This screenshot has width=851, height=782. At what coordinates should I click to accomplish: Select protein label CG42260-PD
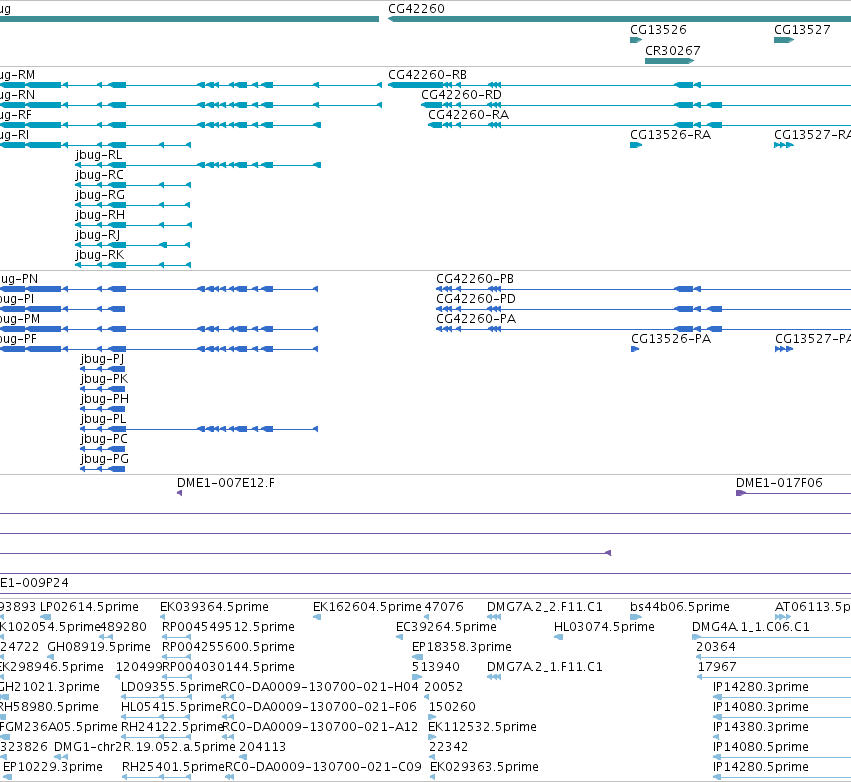[x=476, y=299]
